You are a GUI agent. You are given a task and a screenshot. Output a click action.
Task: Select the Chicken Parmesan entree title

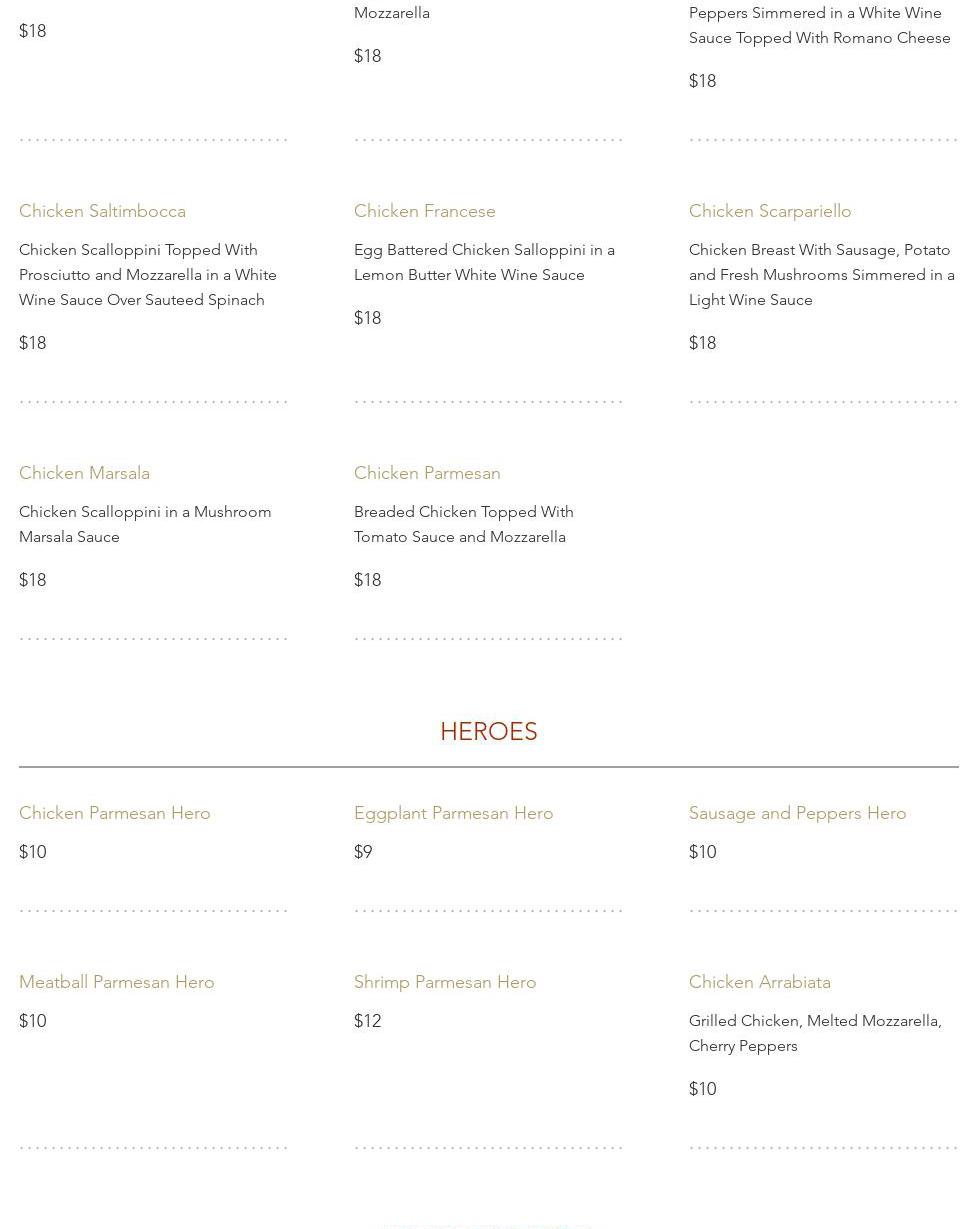[427, 473]
